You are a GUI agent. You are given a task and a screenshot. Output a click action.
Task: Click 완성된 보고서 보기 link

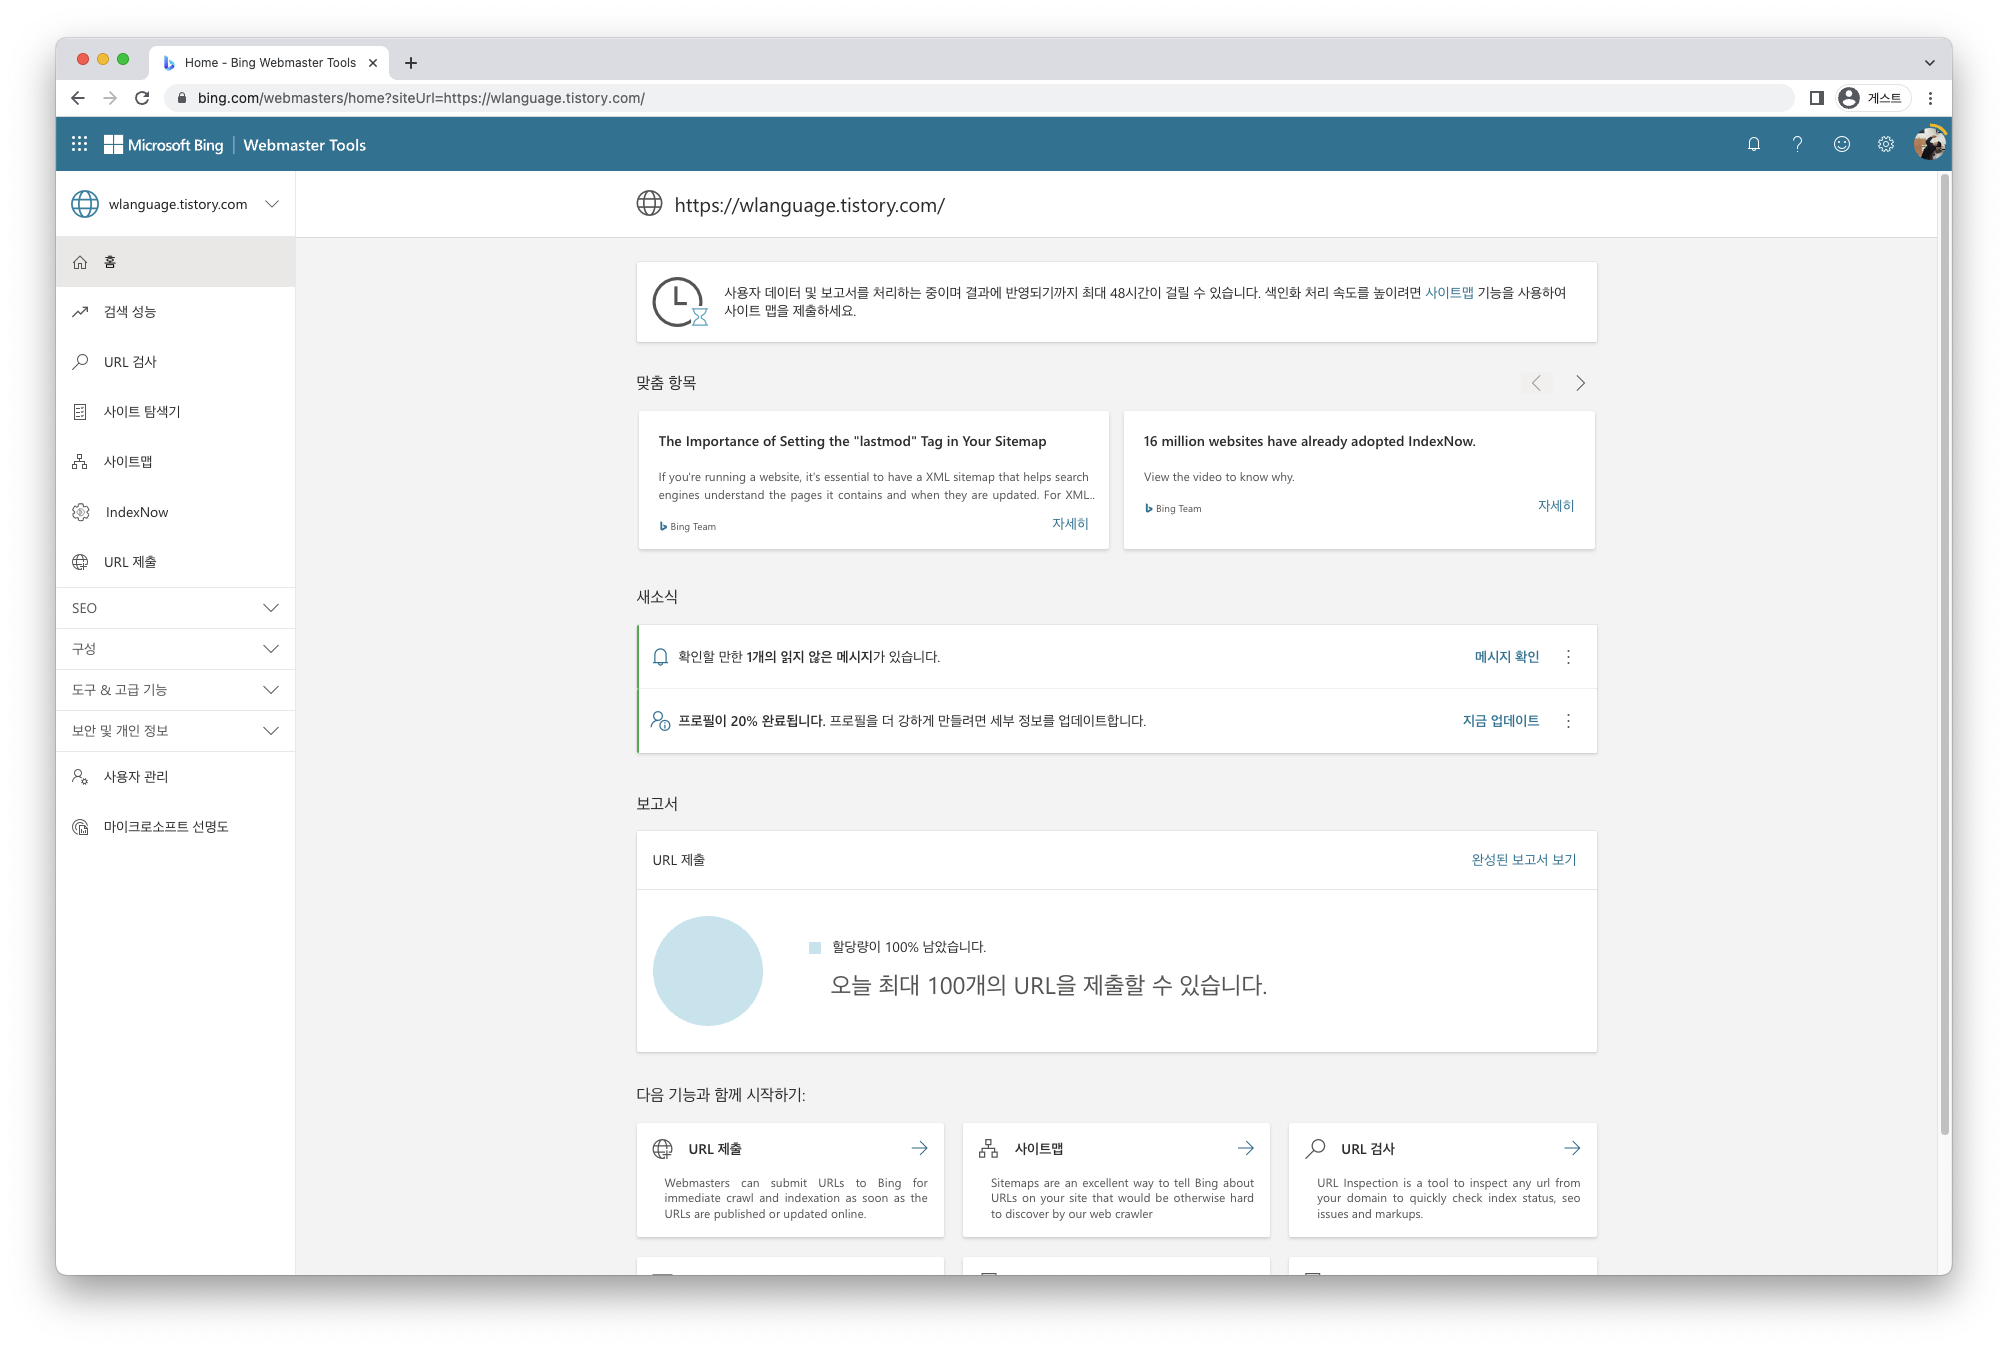pyautogui.click(x=1523, y=860)
